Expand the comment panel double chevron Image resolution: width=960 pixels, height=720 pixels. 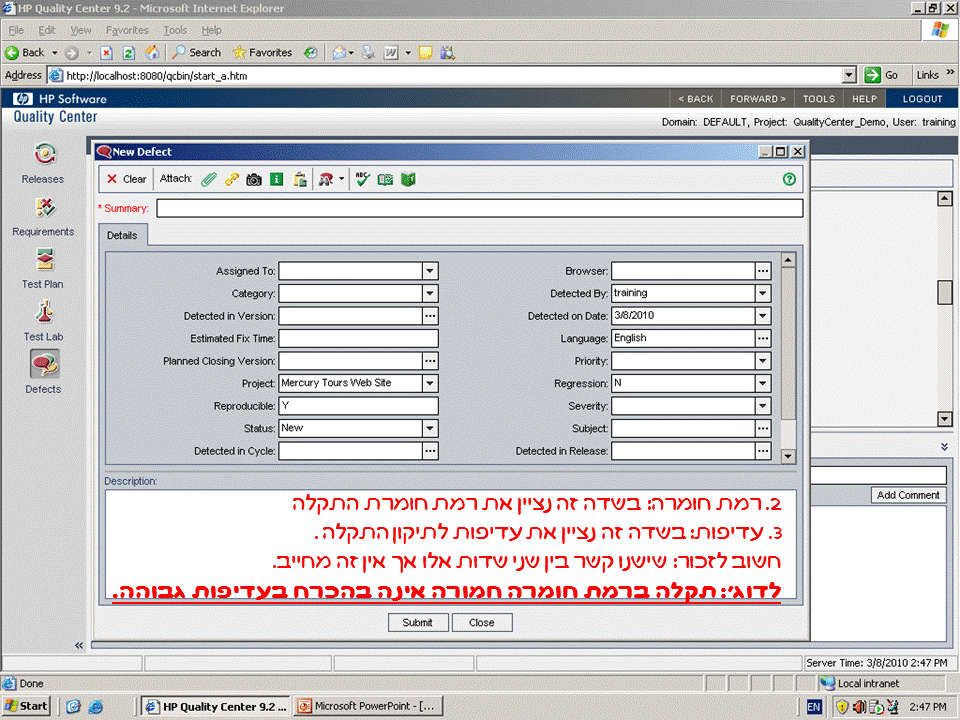(945, 447)
